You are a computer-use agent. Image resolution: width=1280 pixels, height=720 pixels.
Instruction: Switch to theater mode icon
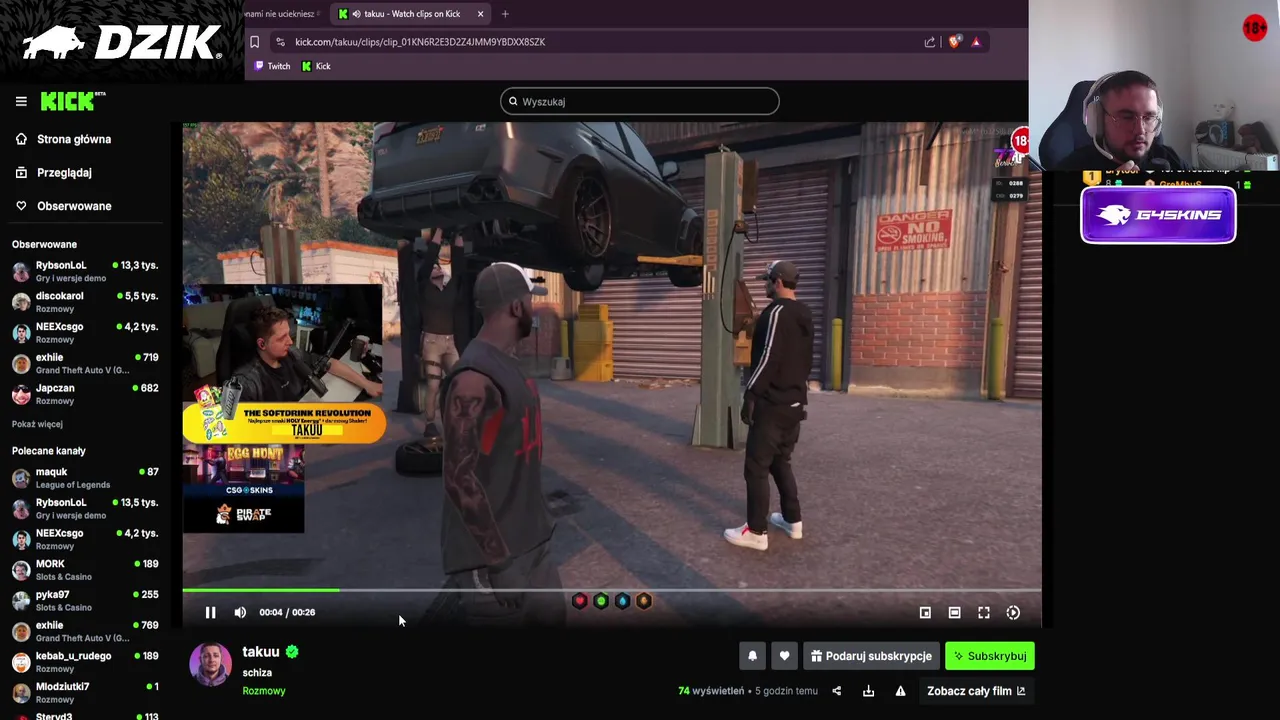(954, 612)
